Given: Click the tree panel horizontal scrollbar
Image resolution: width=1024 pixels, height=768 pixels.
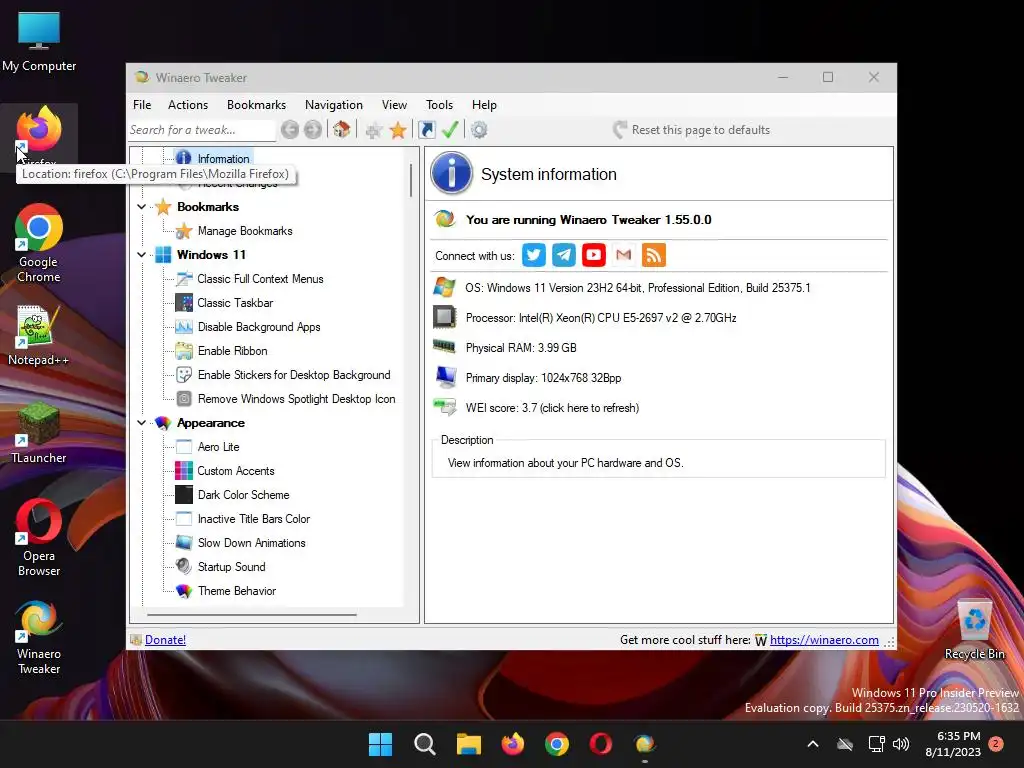Looking at the screenshot, I should [252, 615].
